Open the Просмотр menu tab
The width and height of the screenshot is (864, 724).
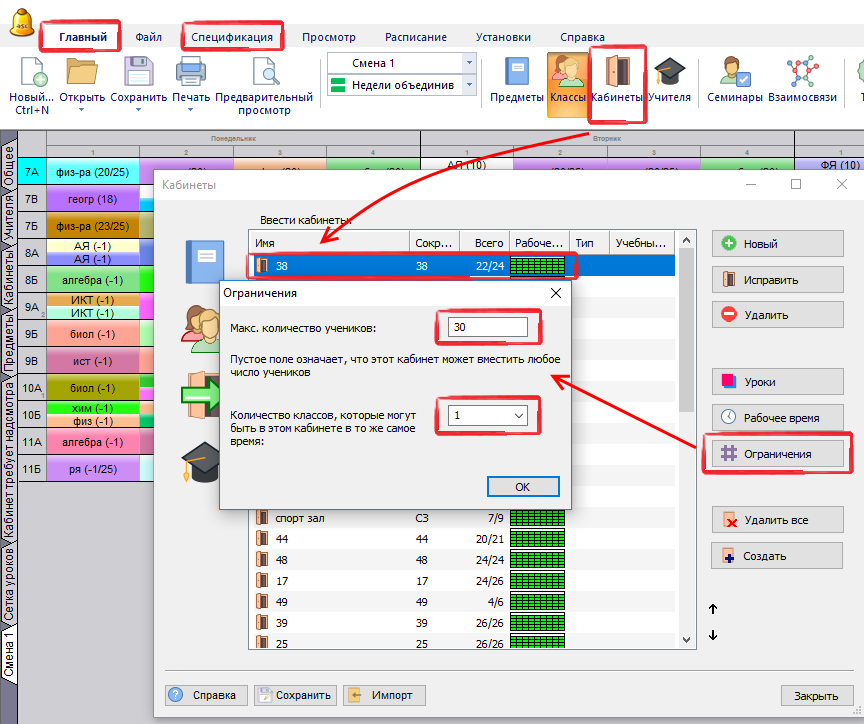coord(328,37)
